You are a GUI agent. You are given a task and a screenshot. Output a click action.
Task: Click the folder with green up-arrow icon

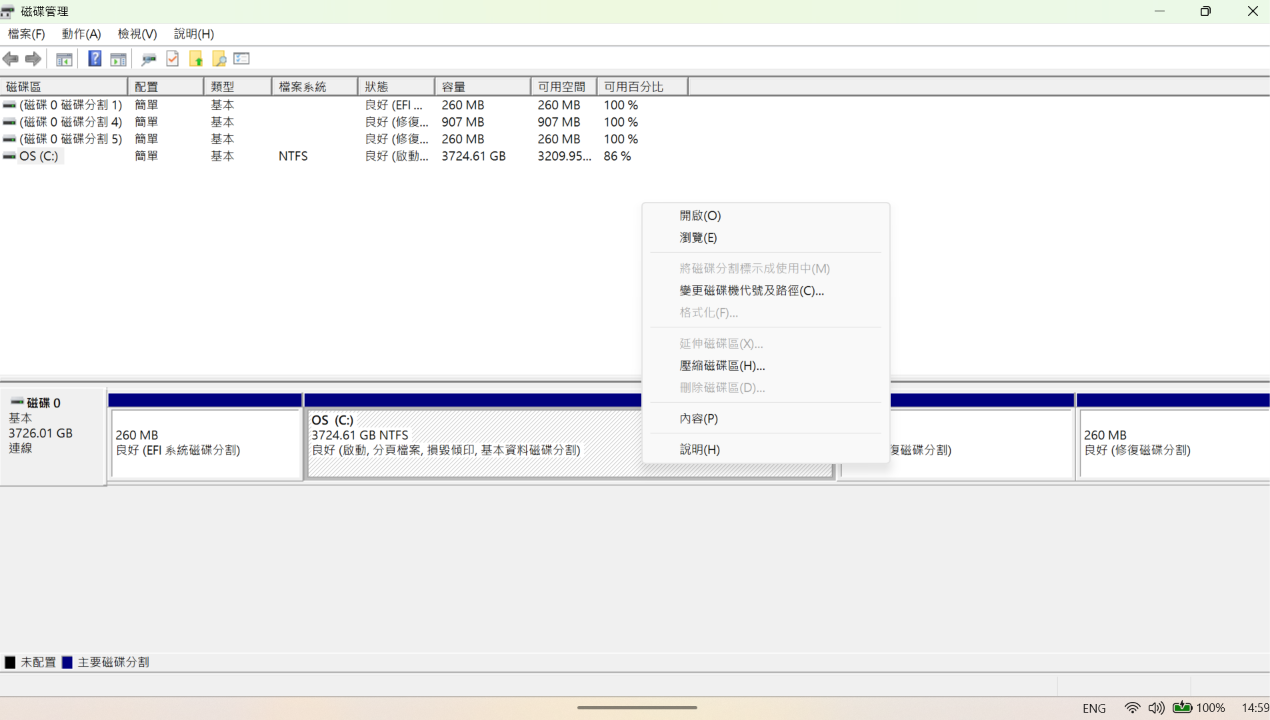(x=196, y=59)
